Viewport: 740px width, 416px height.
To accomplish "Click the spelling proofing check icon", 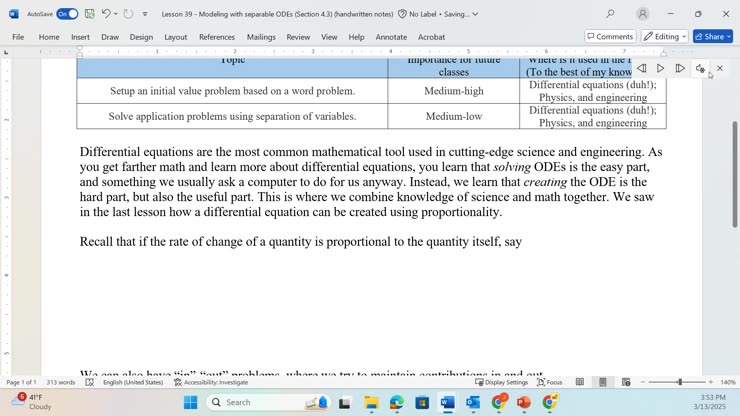I will pyautogui.click(x=90, y=382).
